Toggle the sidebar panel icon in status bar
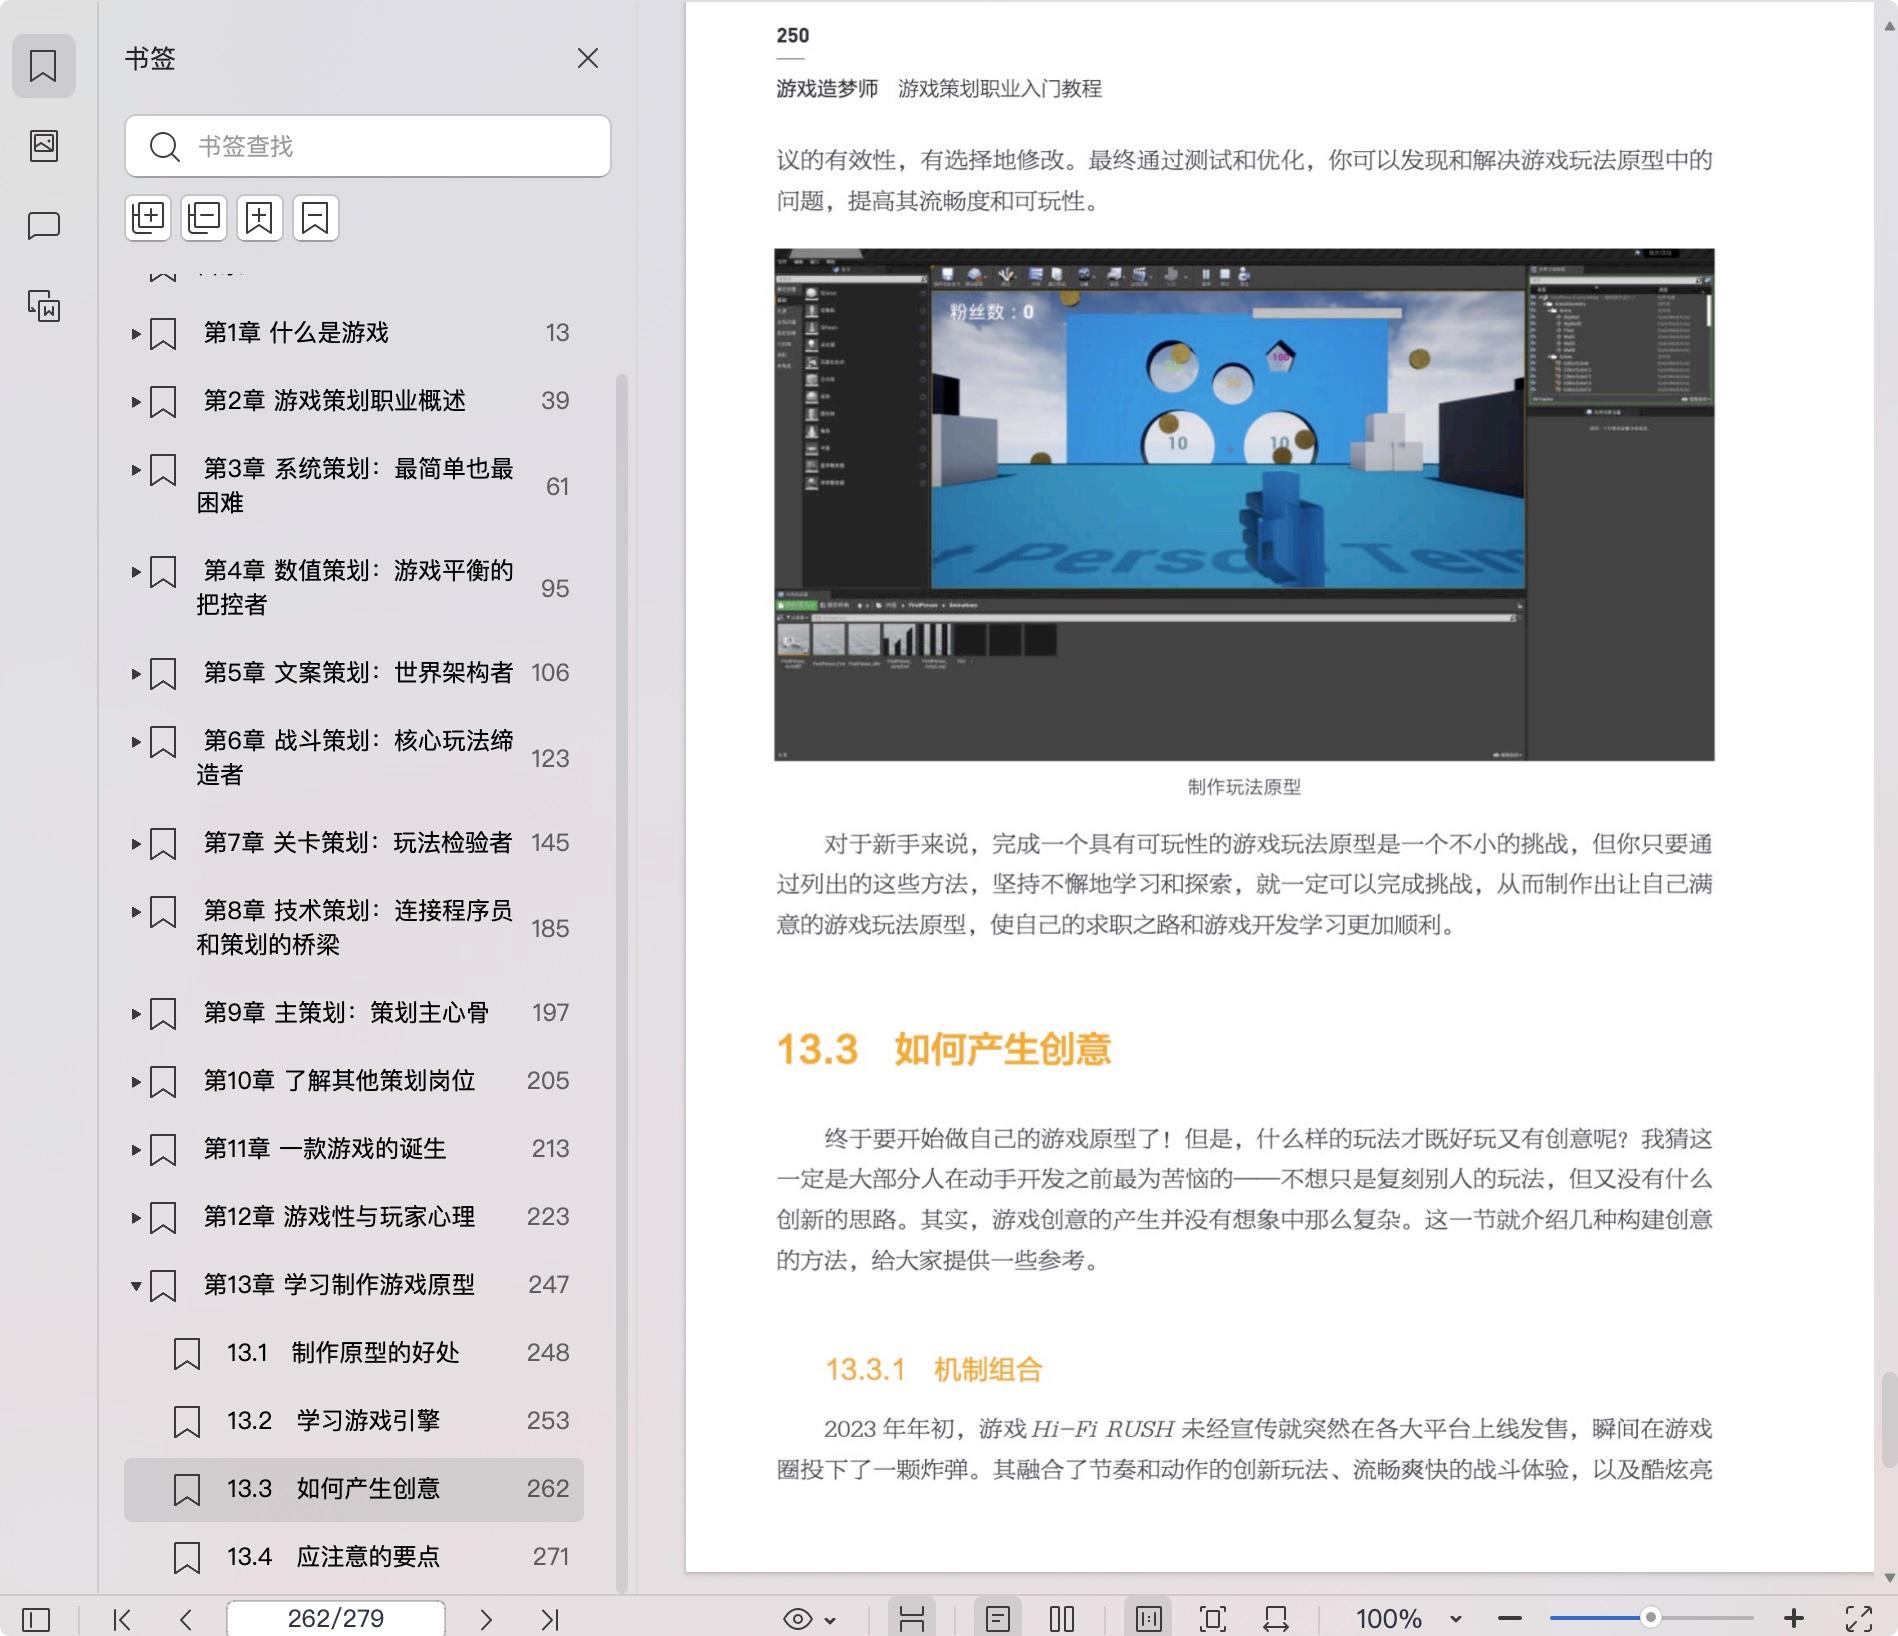Screen dimensions: 1898x1636 [x=36, y=1619]
